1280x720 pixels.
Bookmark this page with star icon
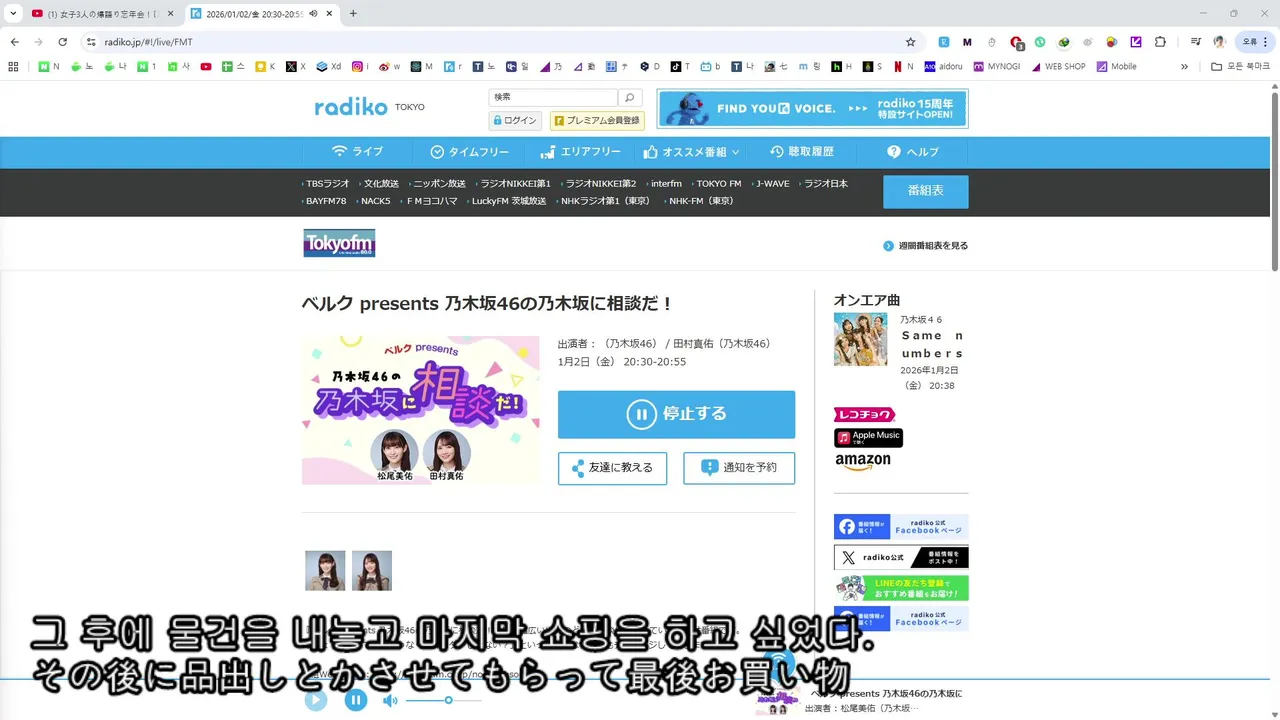(x=910, y=42)
